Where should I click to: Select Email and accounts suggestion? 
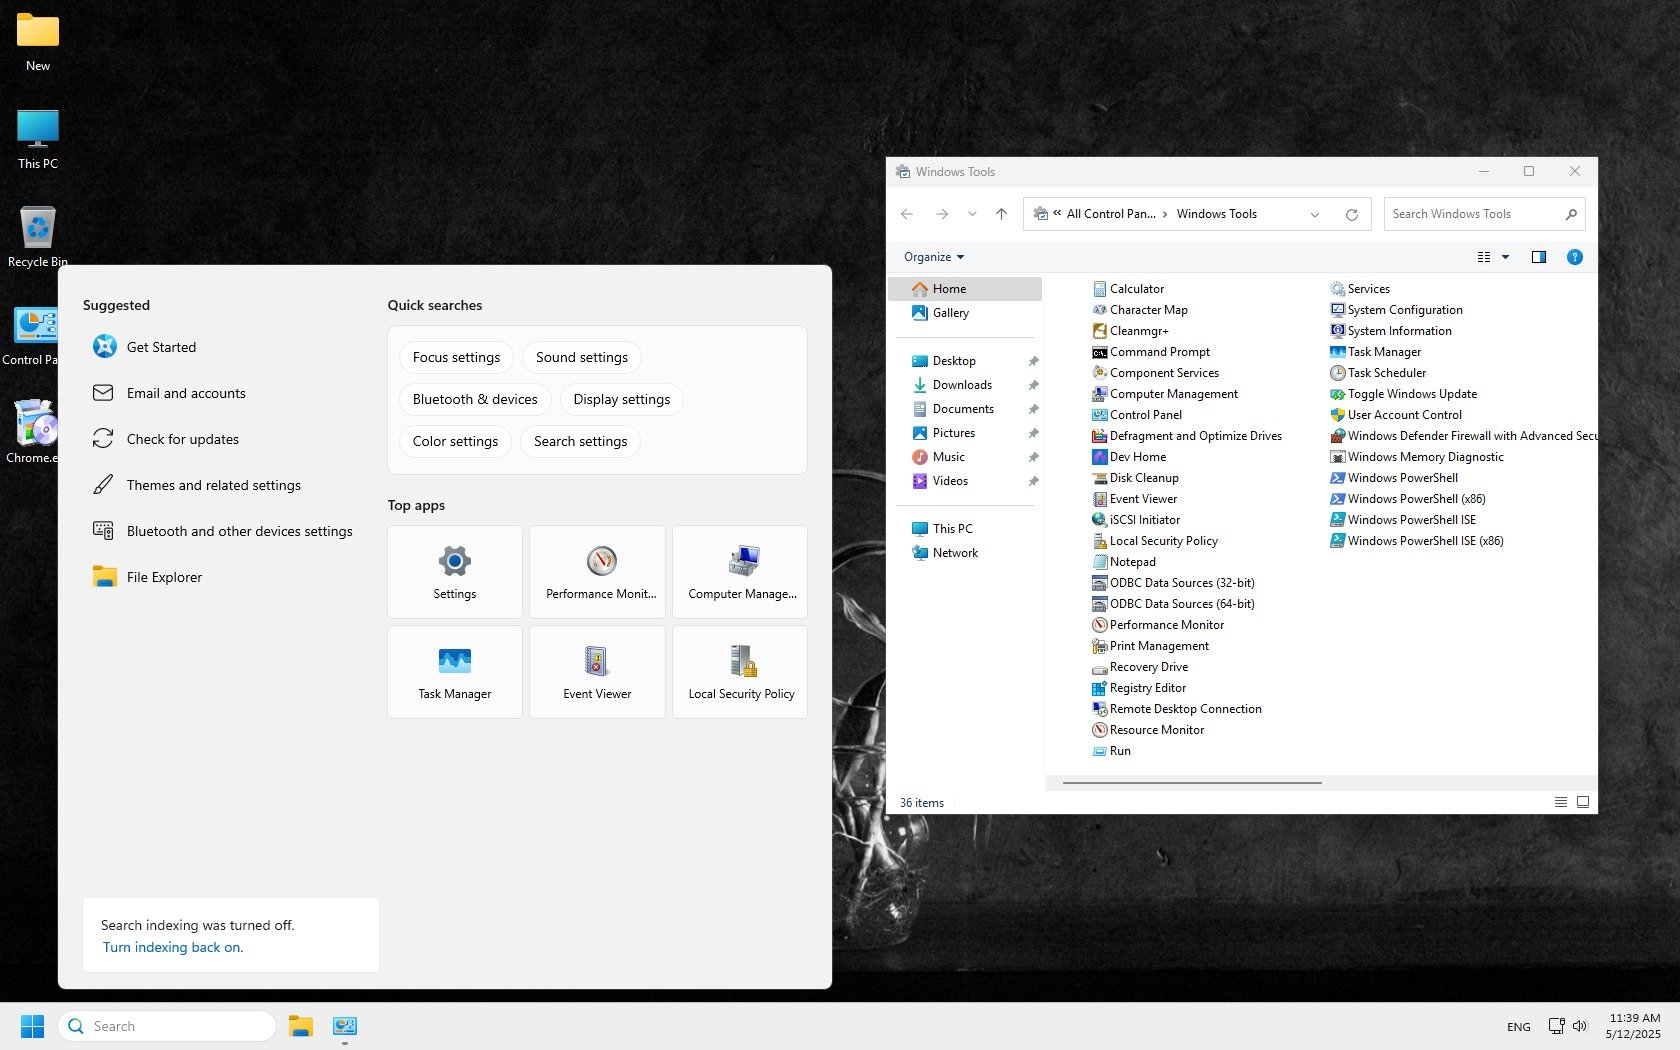coord(186,393)
